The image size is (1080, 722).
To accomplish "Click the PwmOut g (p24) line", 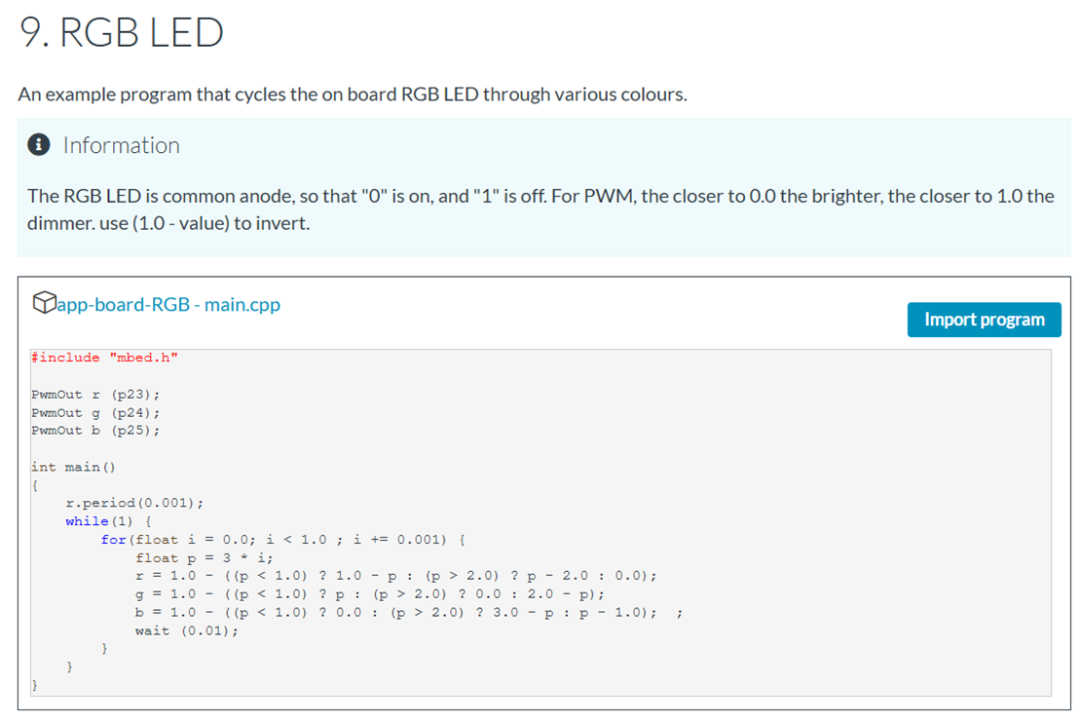I will 95,412.
